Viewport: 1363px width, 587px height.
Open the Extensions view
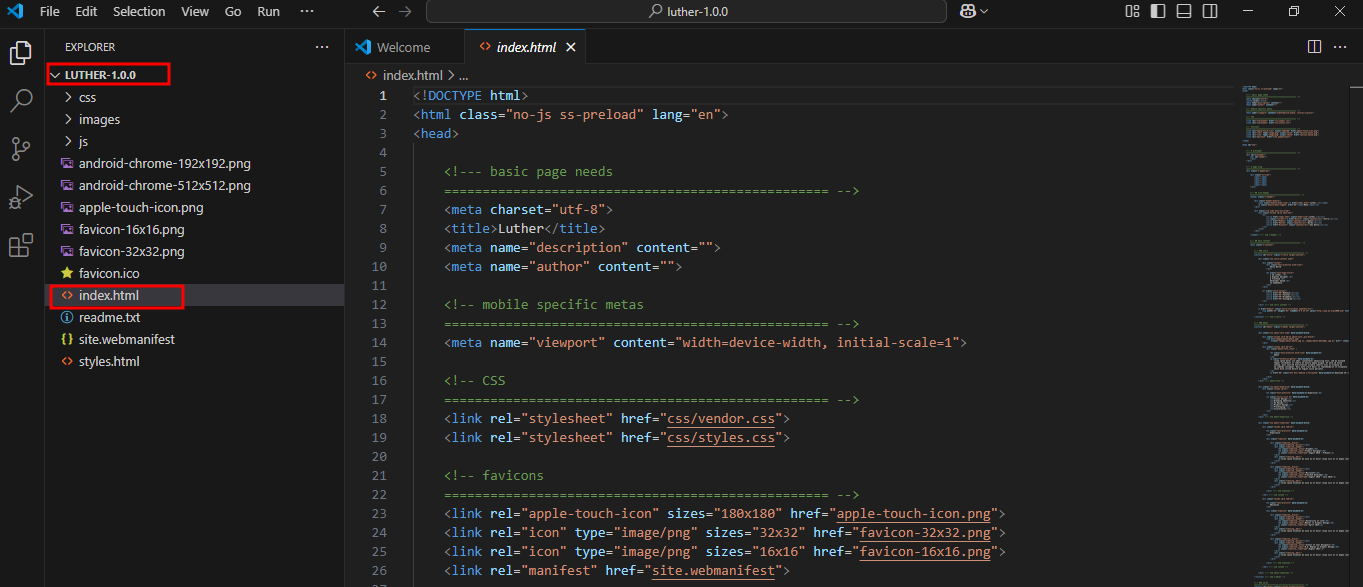point(20,245)
